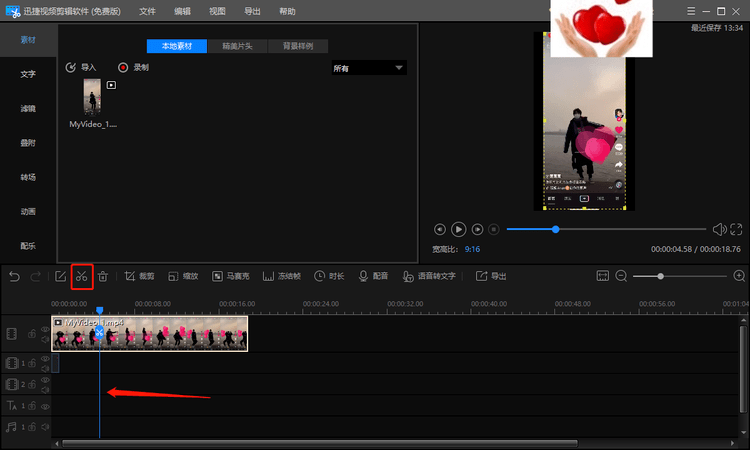
Task: Click the preview playback progress slider
Action: click(x=606, y=230)
